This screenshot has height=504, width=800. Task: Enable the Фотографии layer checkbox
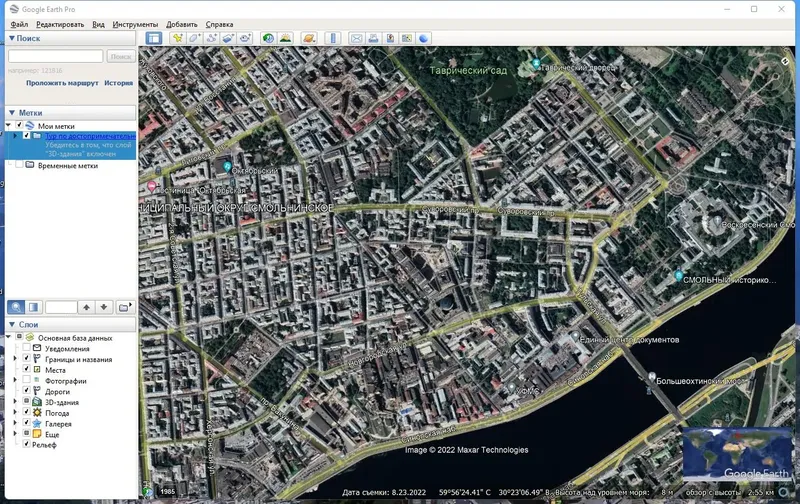(x=27, y=381)
